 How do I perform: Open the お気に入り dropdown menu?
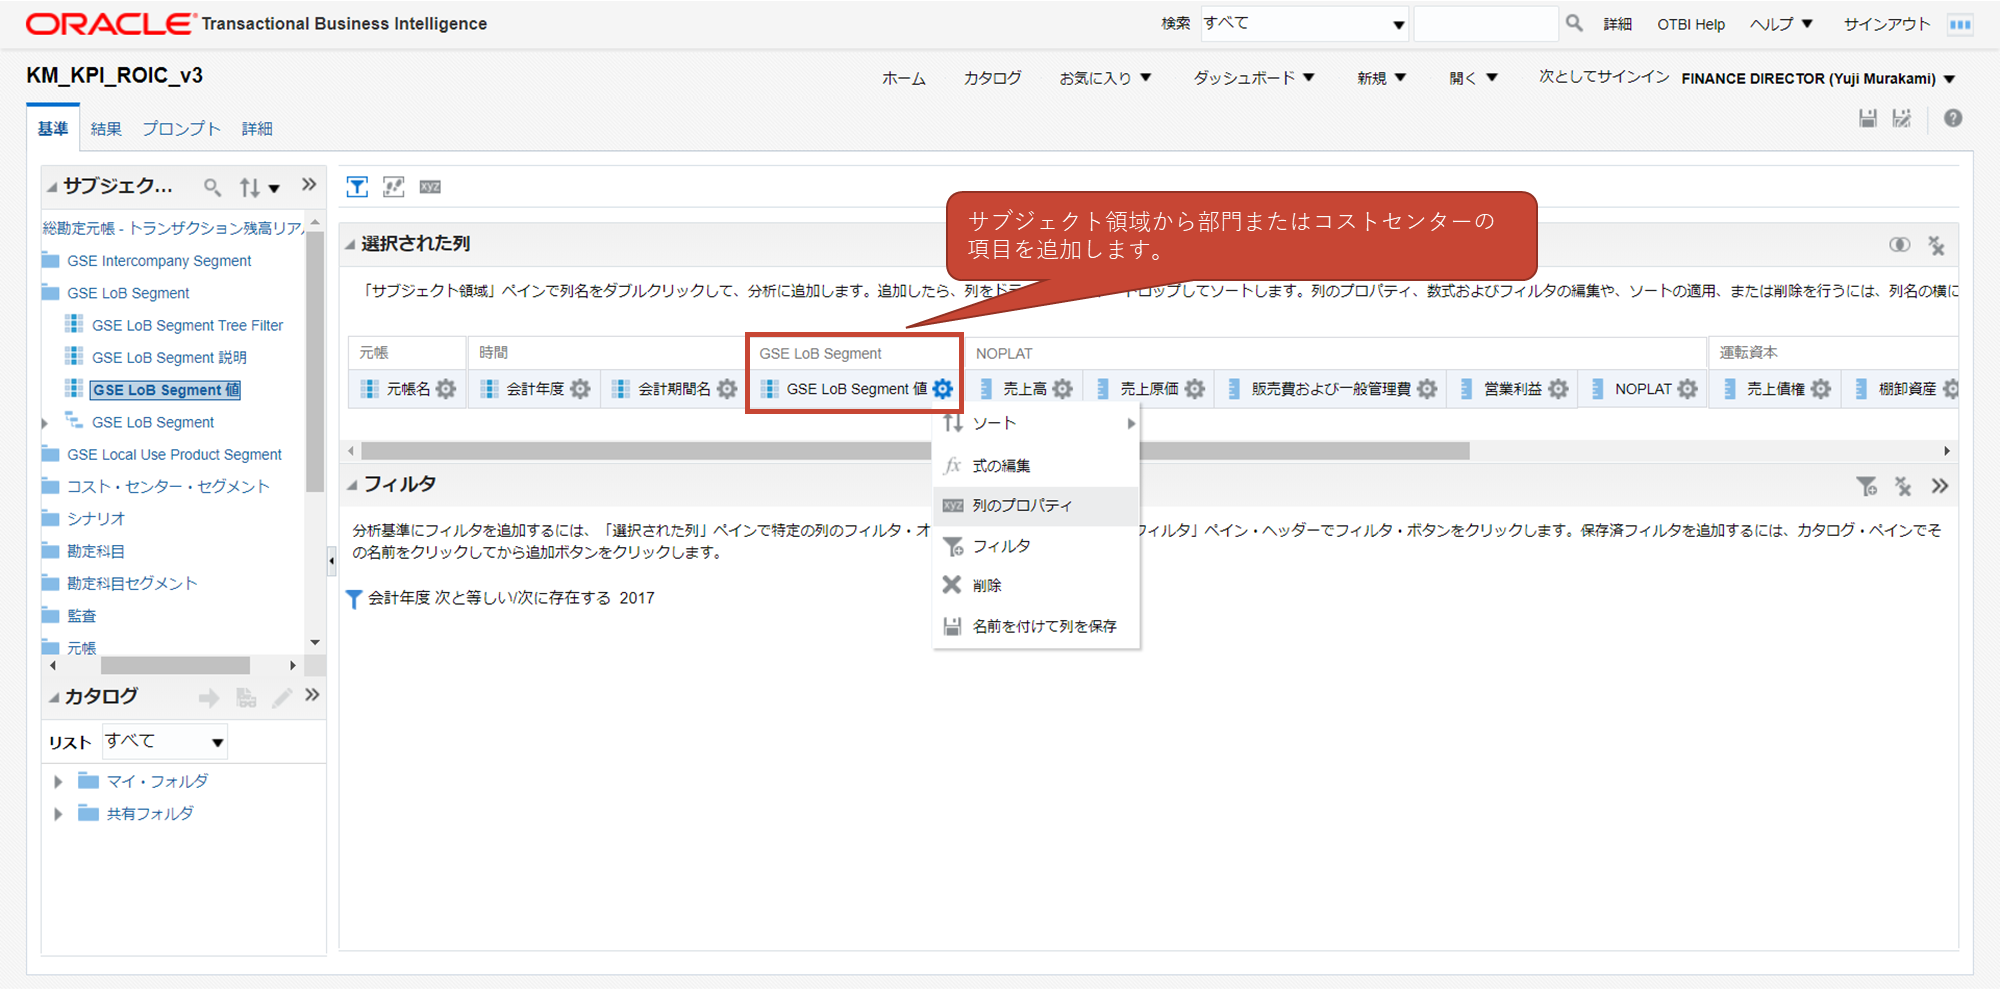(x=1105, y=78)
